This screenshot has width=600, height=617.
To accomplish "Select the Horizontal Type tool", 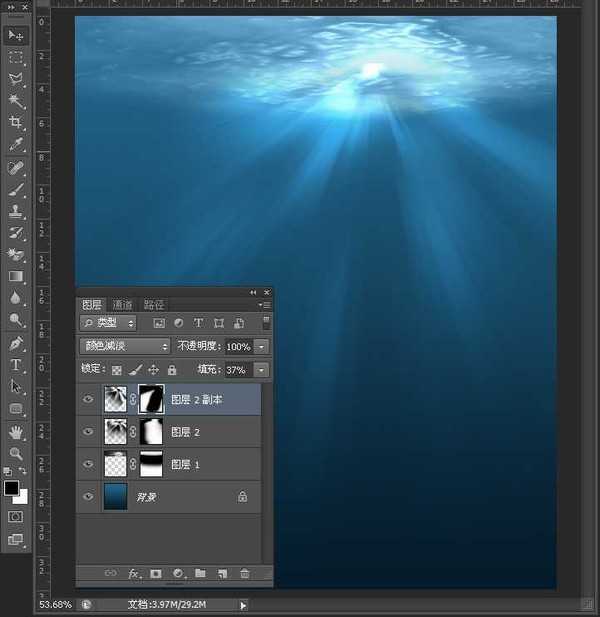I will coord(16,365).
